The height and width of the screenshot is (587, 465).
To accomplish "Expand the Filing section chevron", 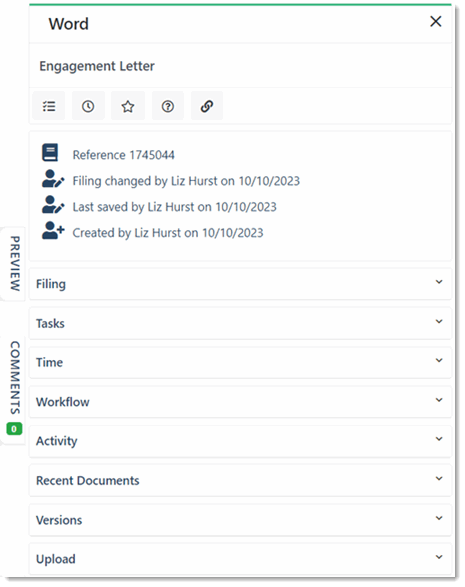I will pos(439,282).
